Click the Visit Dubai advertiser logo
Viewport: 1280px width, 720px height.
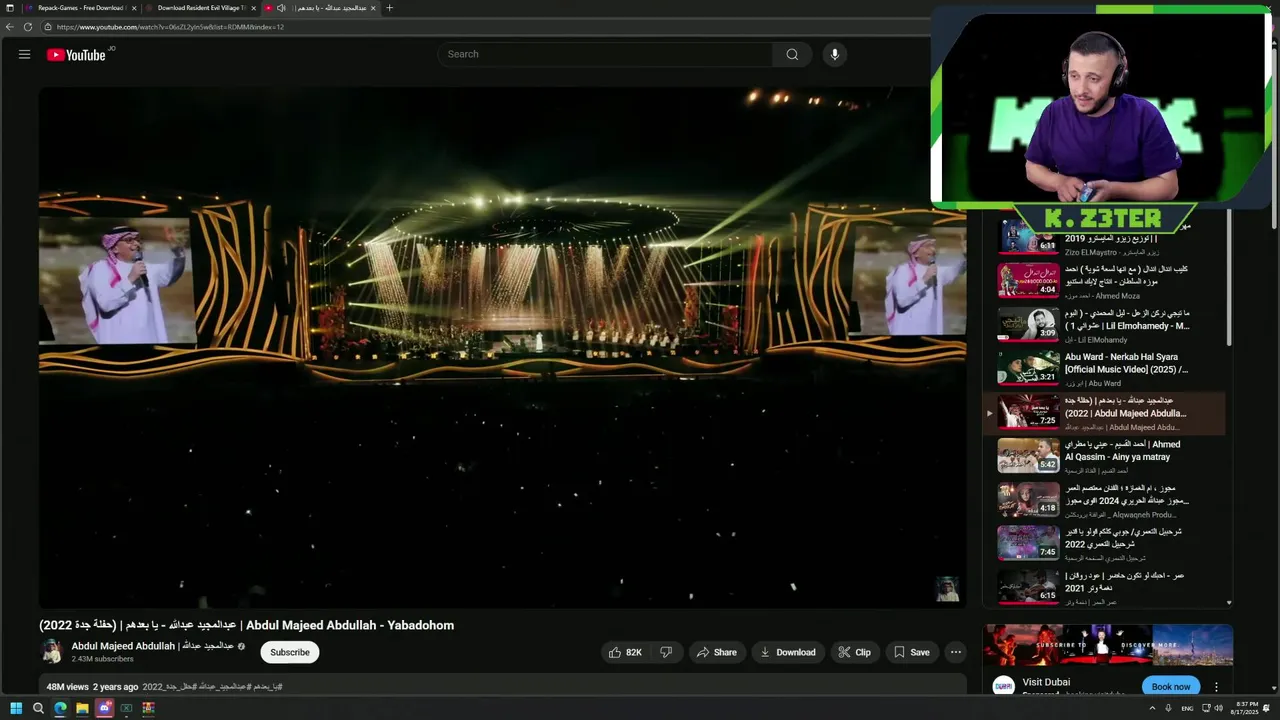point(1003,687)
